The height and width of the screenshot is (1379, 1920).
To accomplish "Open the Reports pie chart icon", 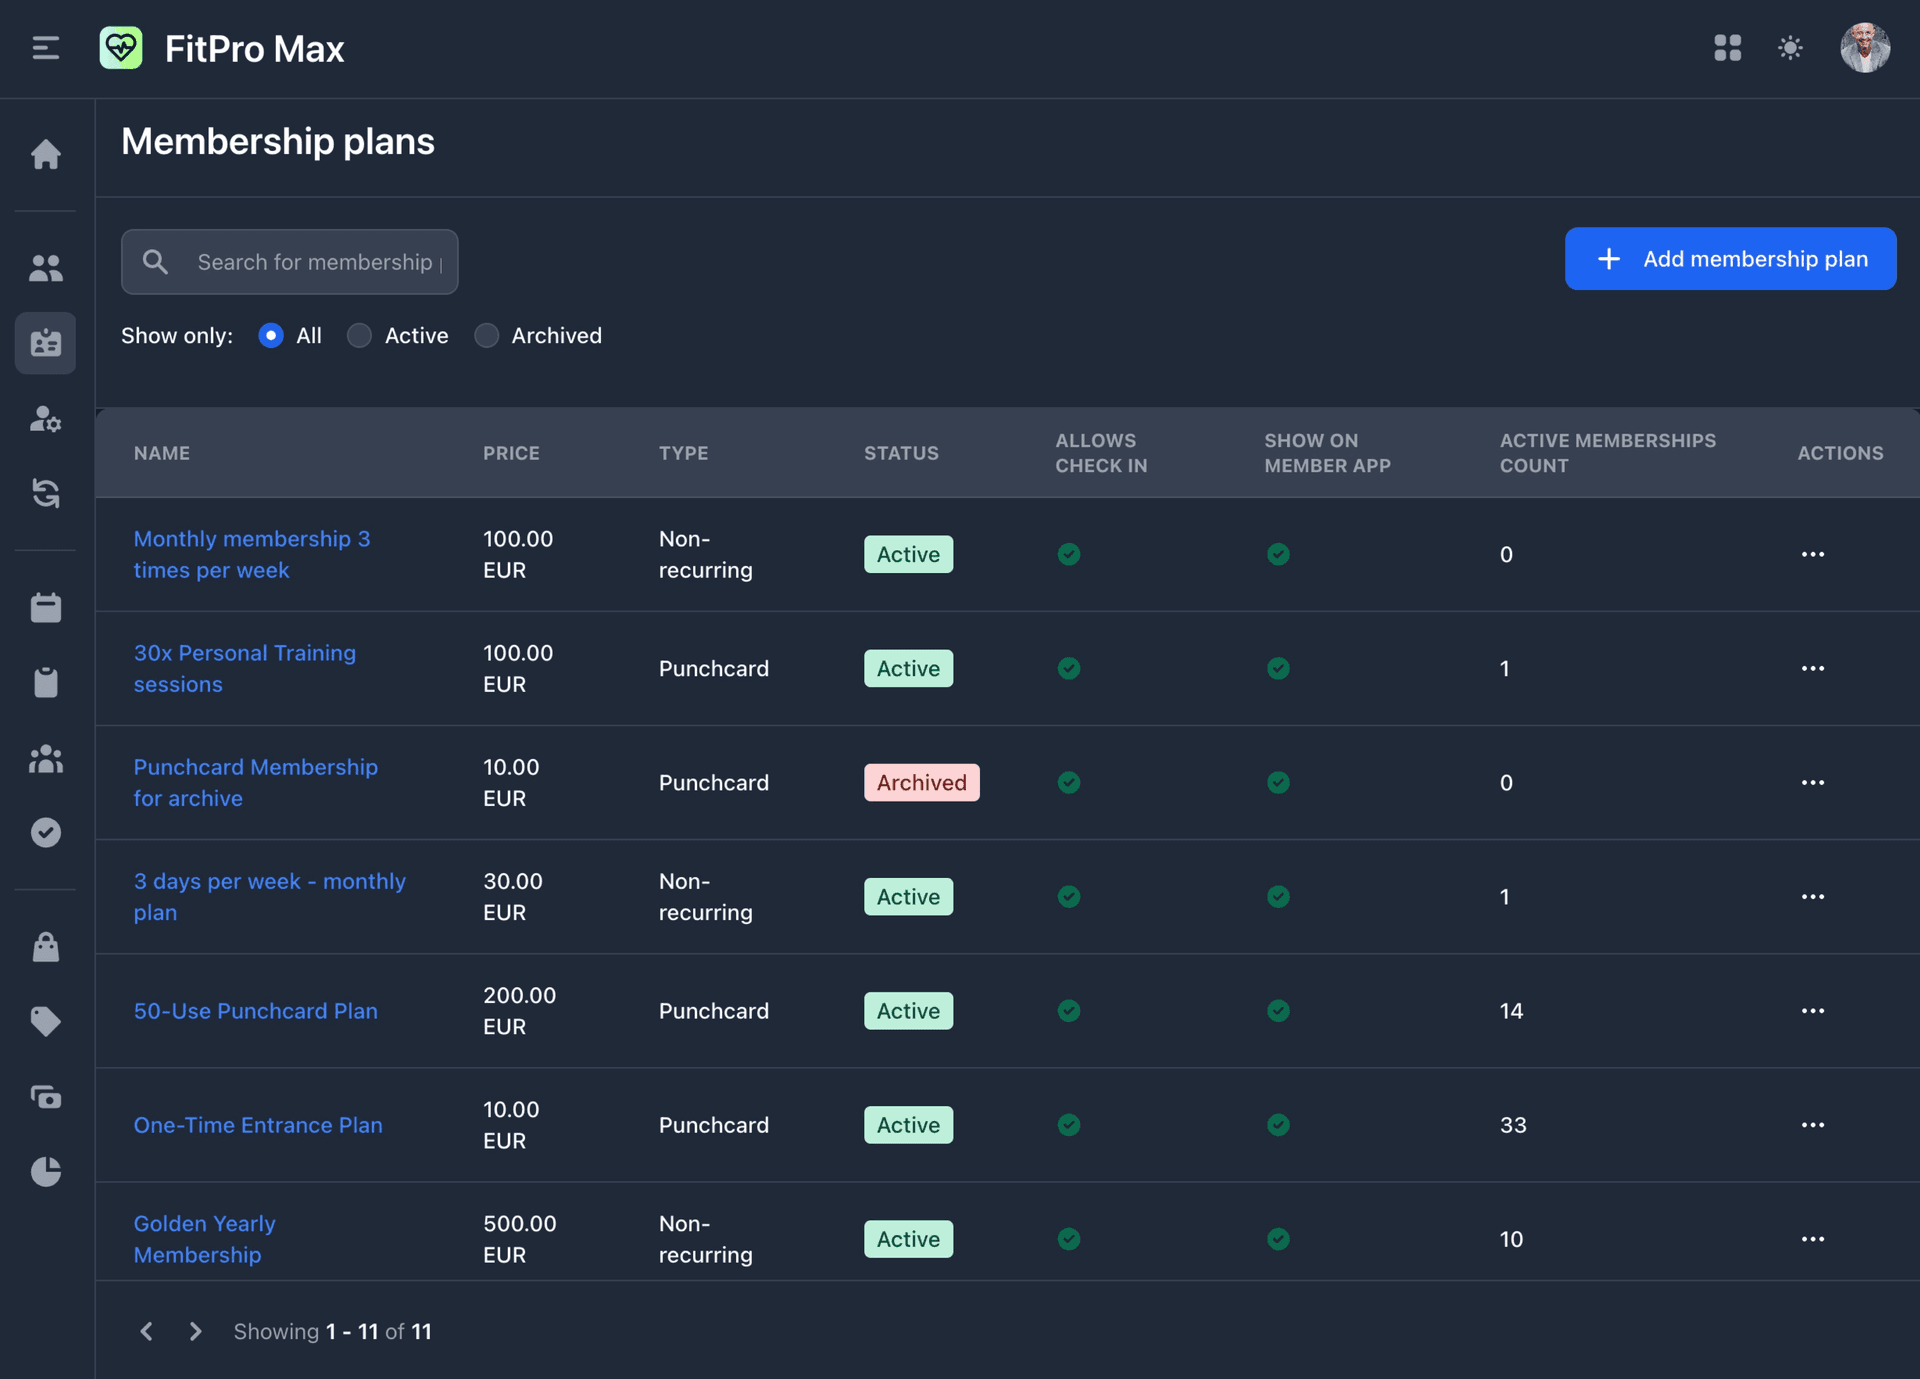I will click(x=46, y=1172).
